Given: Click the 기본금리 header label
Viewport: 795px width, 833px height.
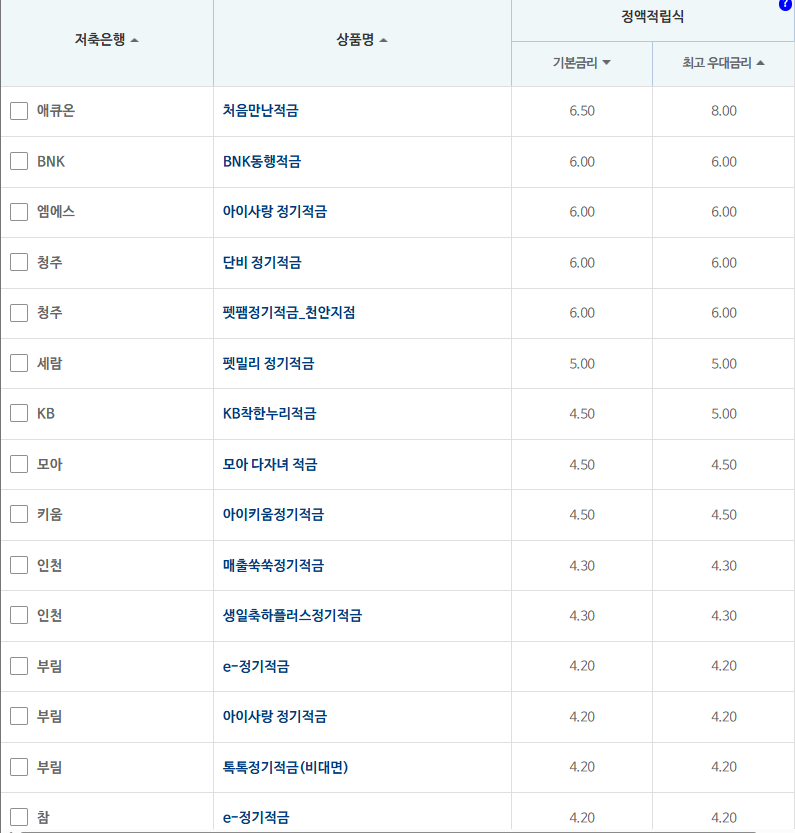Looking at the screenshot, I should tap(575, 63).
